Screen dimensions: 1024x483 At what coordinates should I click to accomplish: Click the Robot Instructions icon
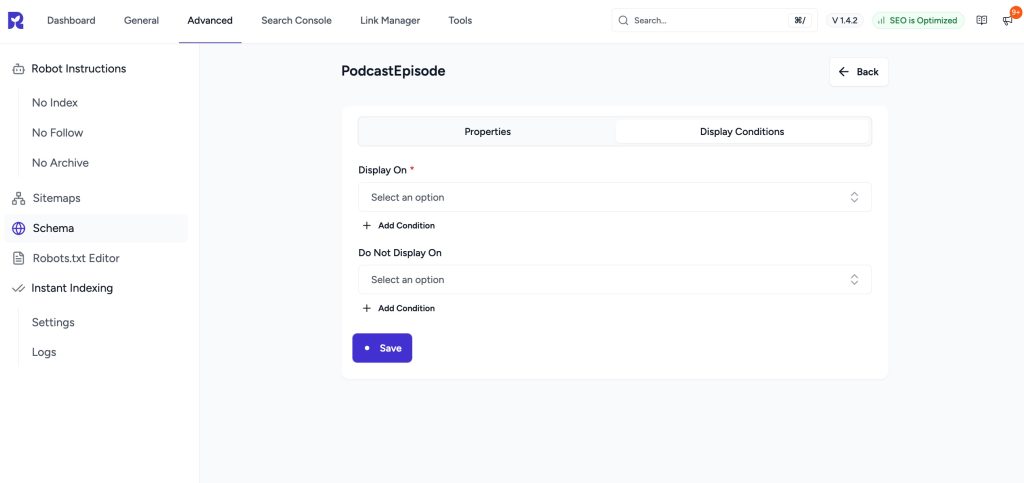tap(18, 69)
